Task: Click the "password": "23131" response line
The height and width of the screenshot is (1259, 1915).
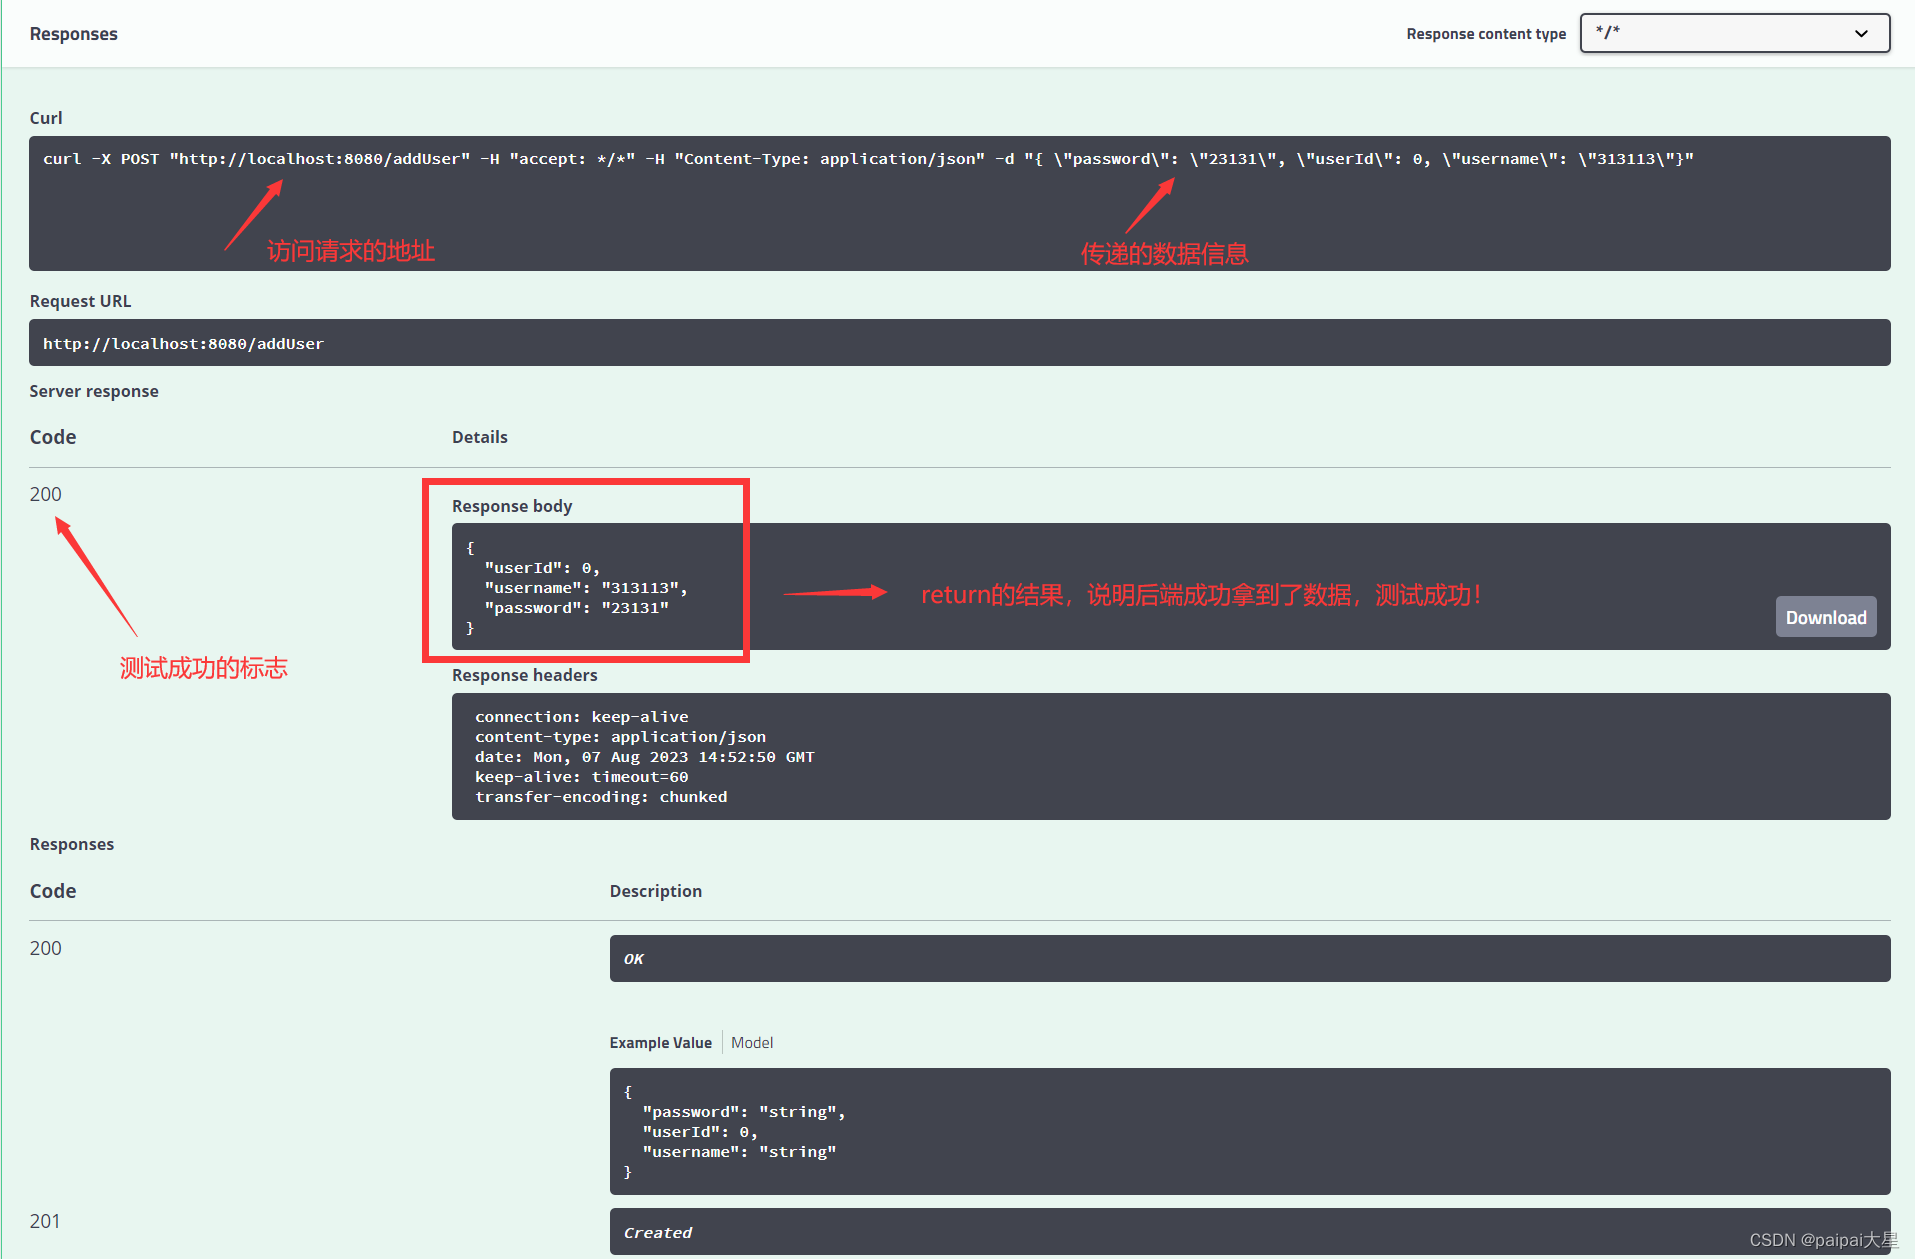Action: [576, 608]
